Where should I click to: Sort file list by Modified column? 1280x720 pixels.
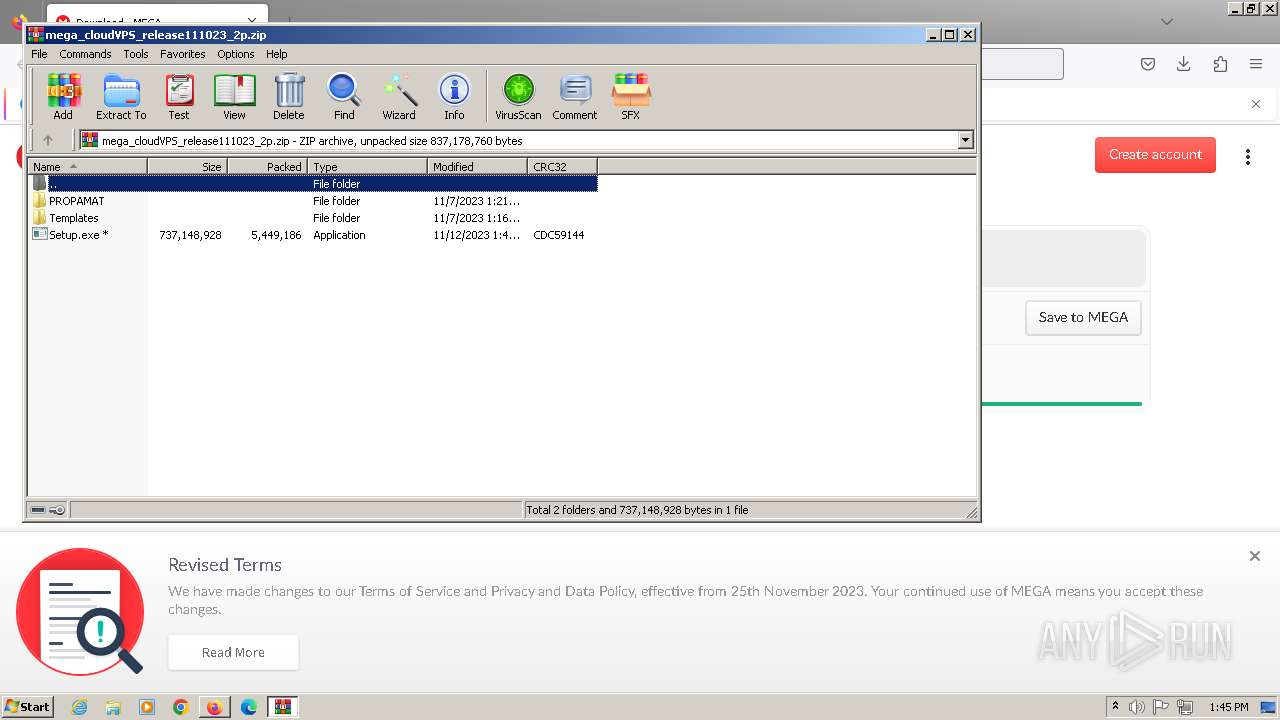[477, 167]
